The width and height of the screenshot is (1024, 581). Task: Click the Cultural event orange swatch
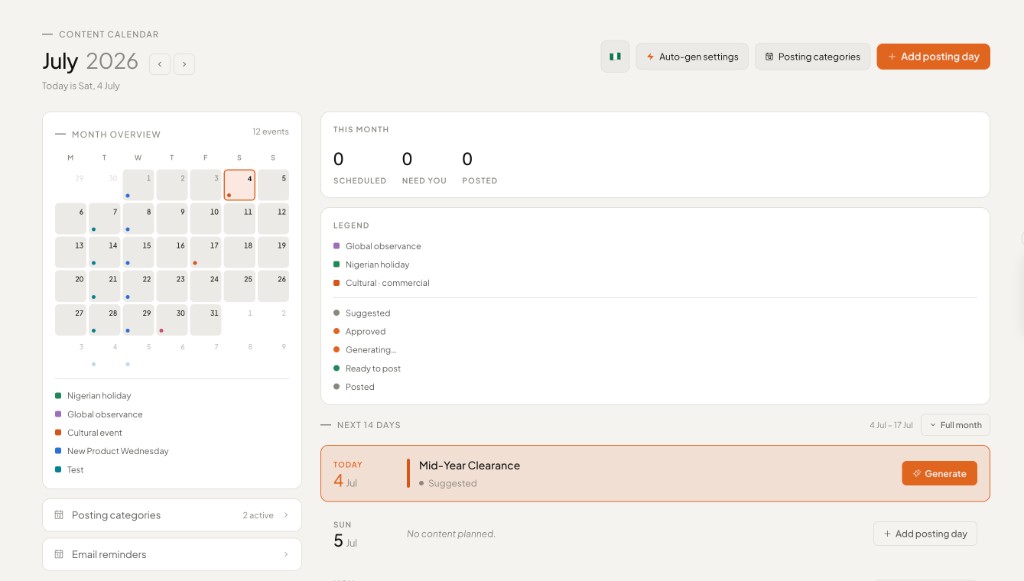58,433
